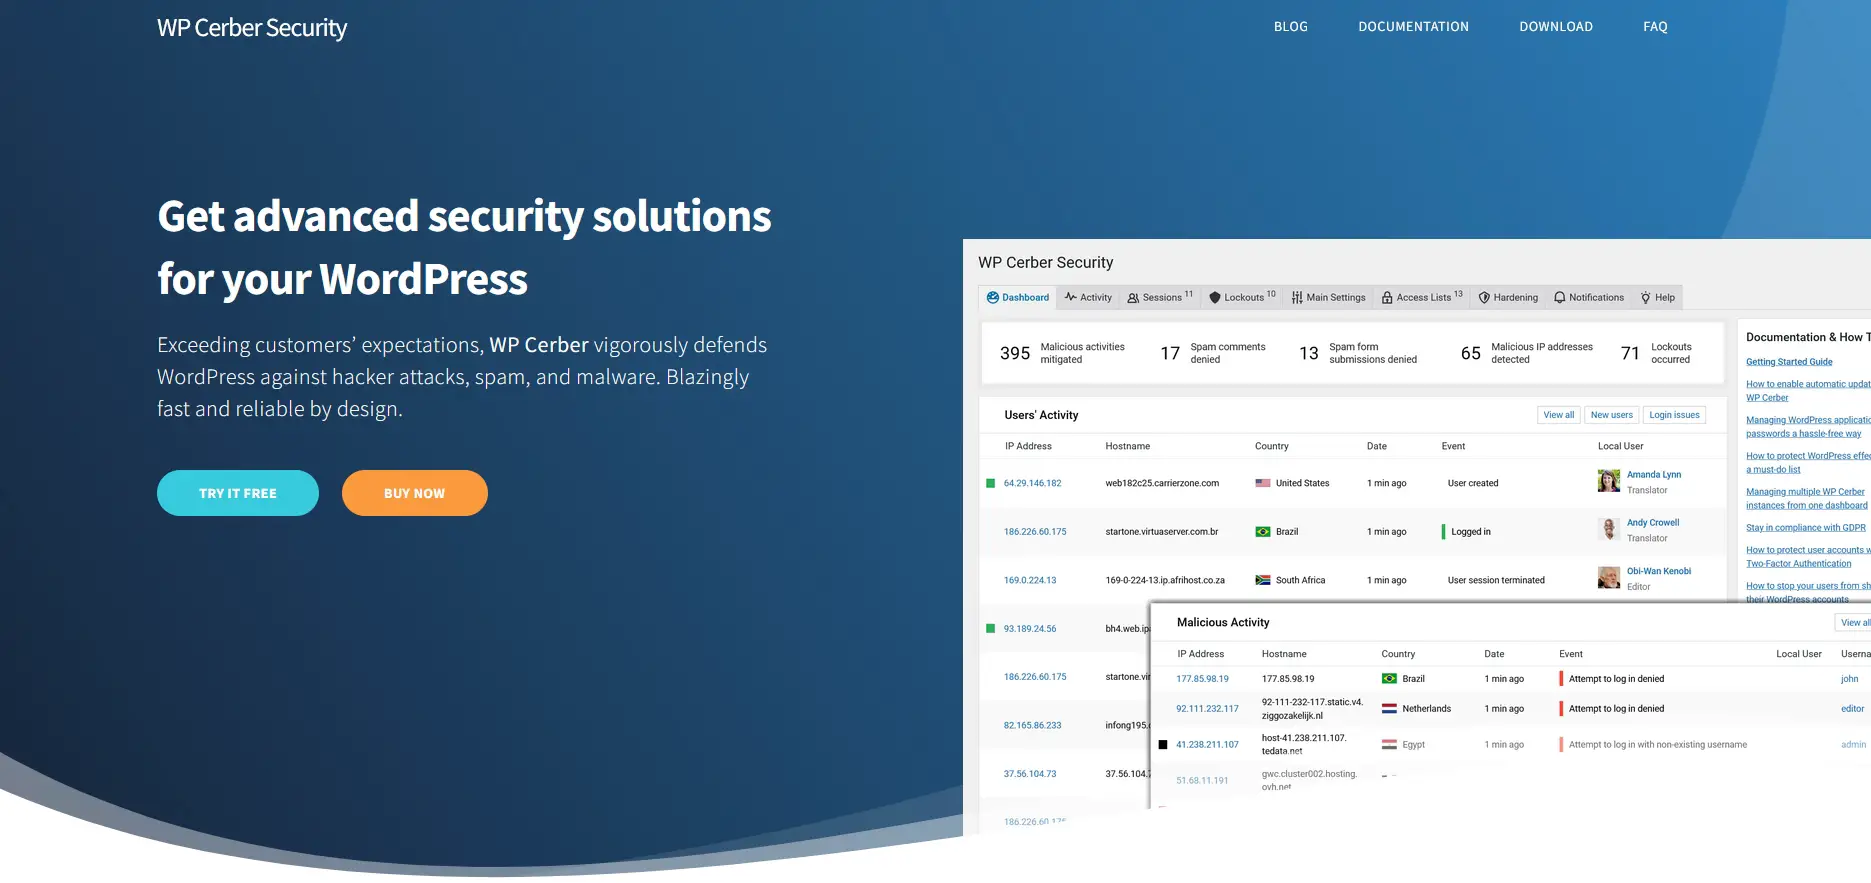
Task: Open the Obi-Wan Kenobi user link
Action: (1658, 572)
